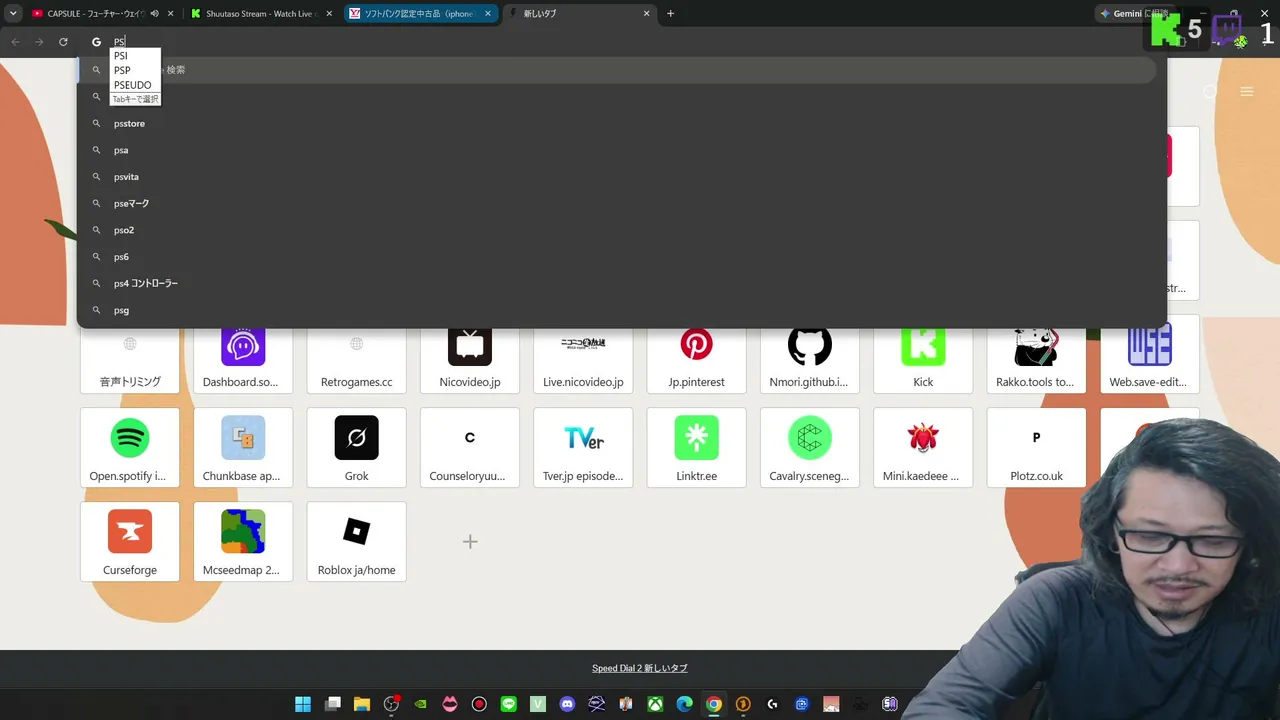Go forward with the forward arrow
The height and width of the screenshot is (720, 1280).
(39, 42)
